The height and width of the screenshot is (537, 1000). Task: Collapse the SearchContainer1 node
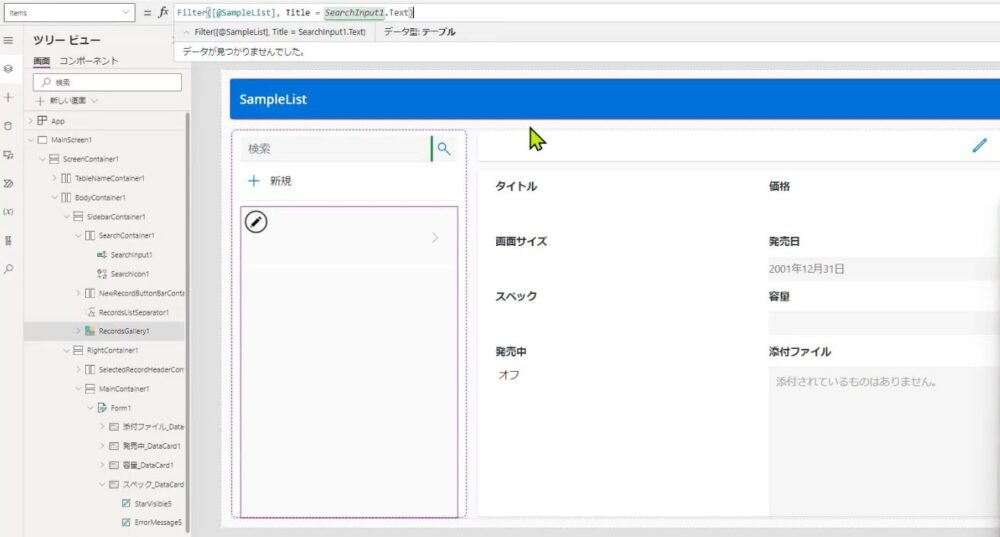78,235
